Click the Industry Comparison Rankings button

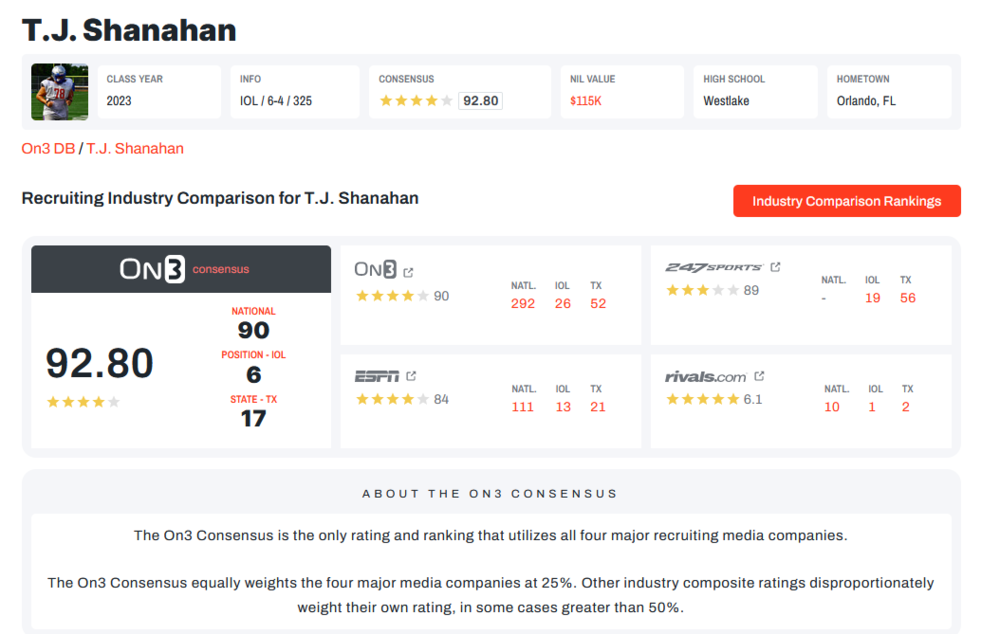tap(846, 201)
